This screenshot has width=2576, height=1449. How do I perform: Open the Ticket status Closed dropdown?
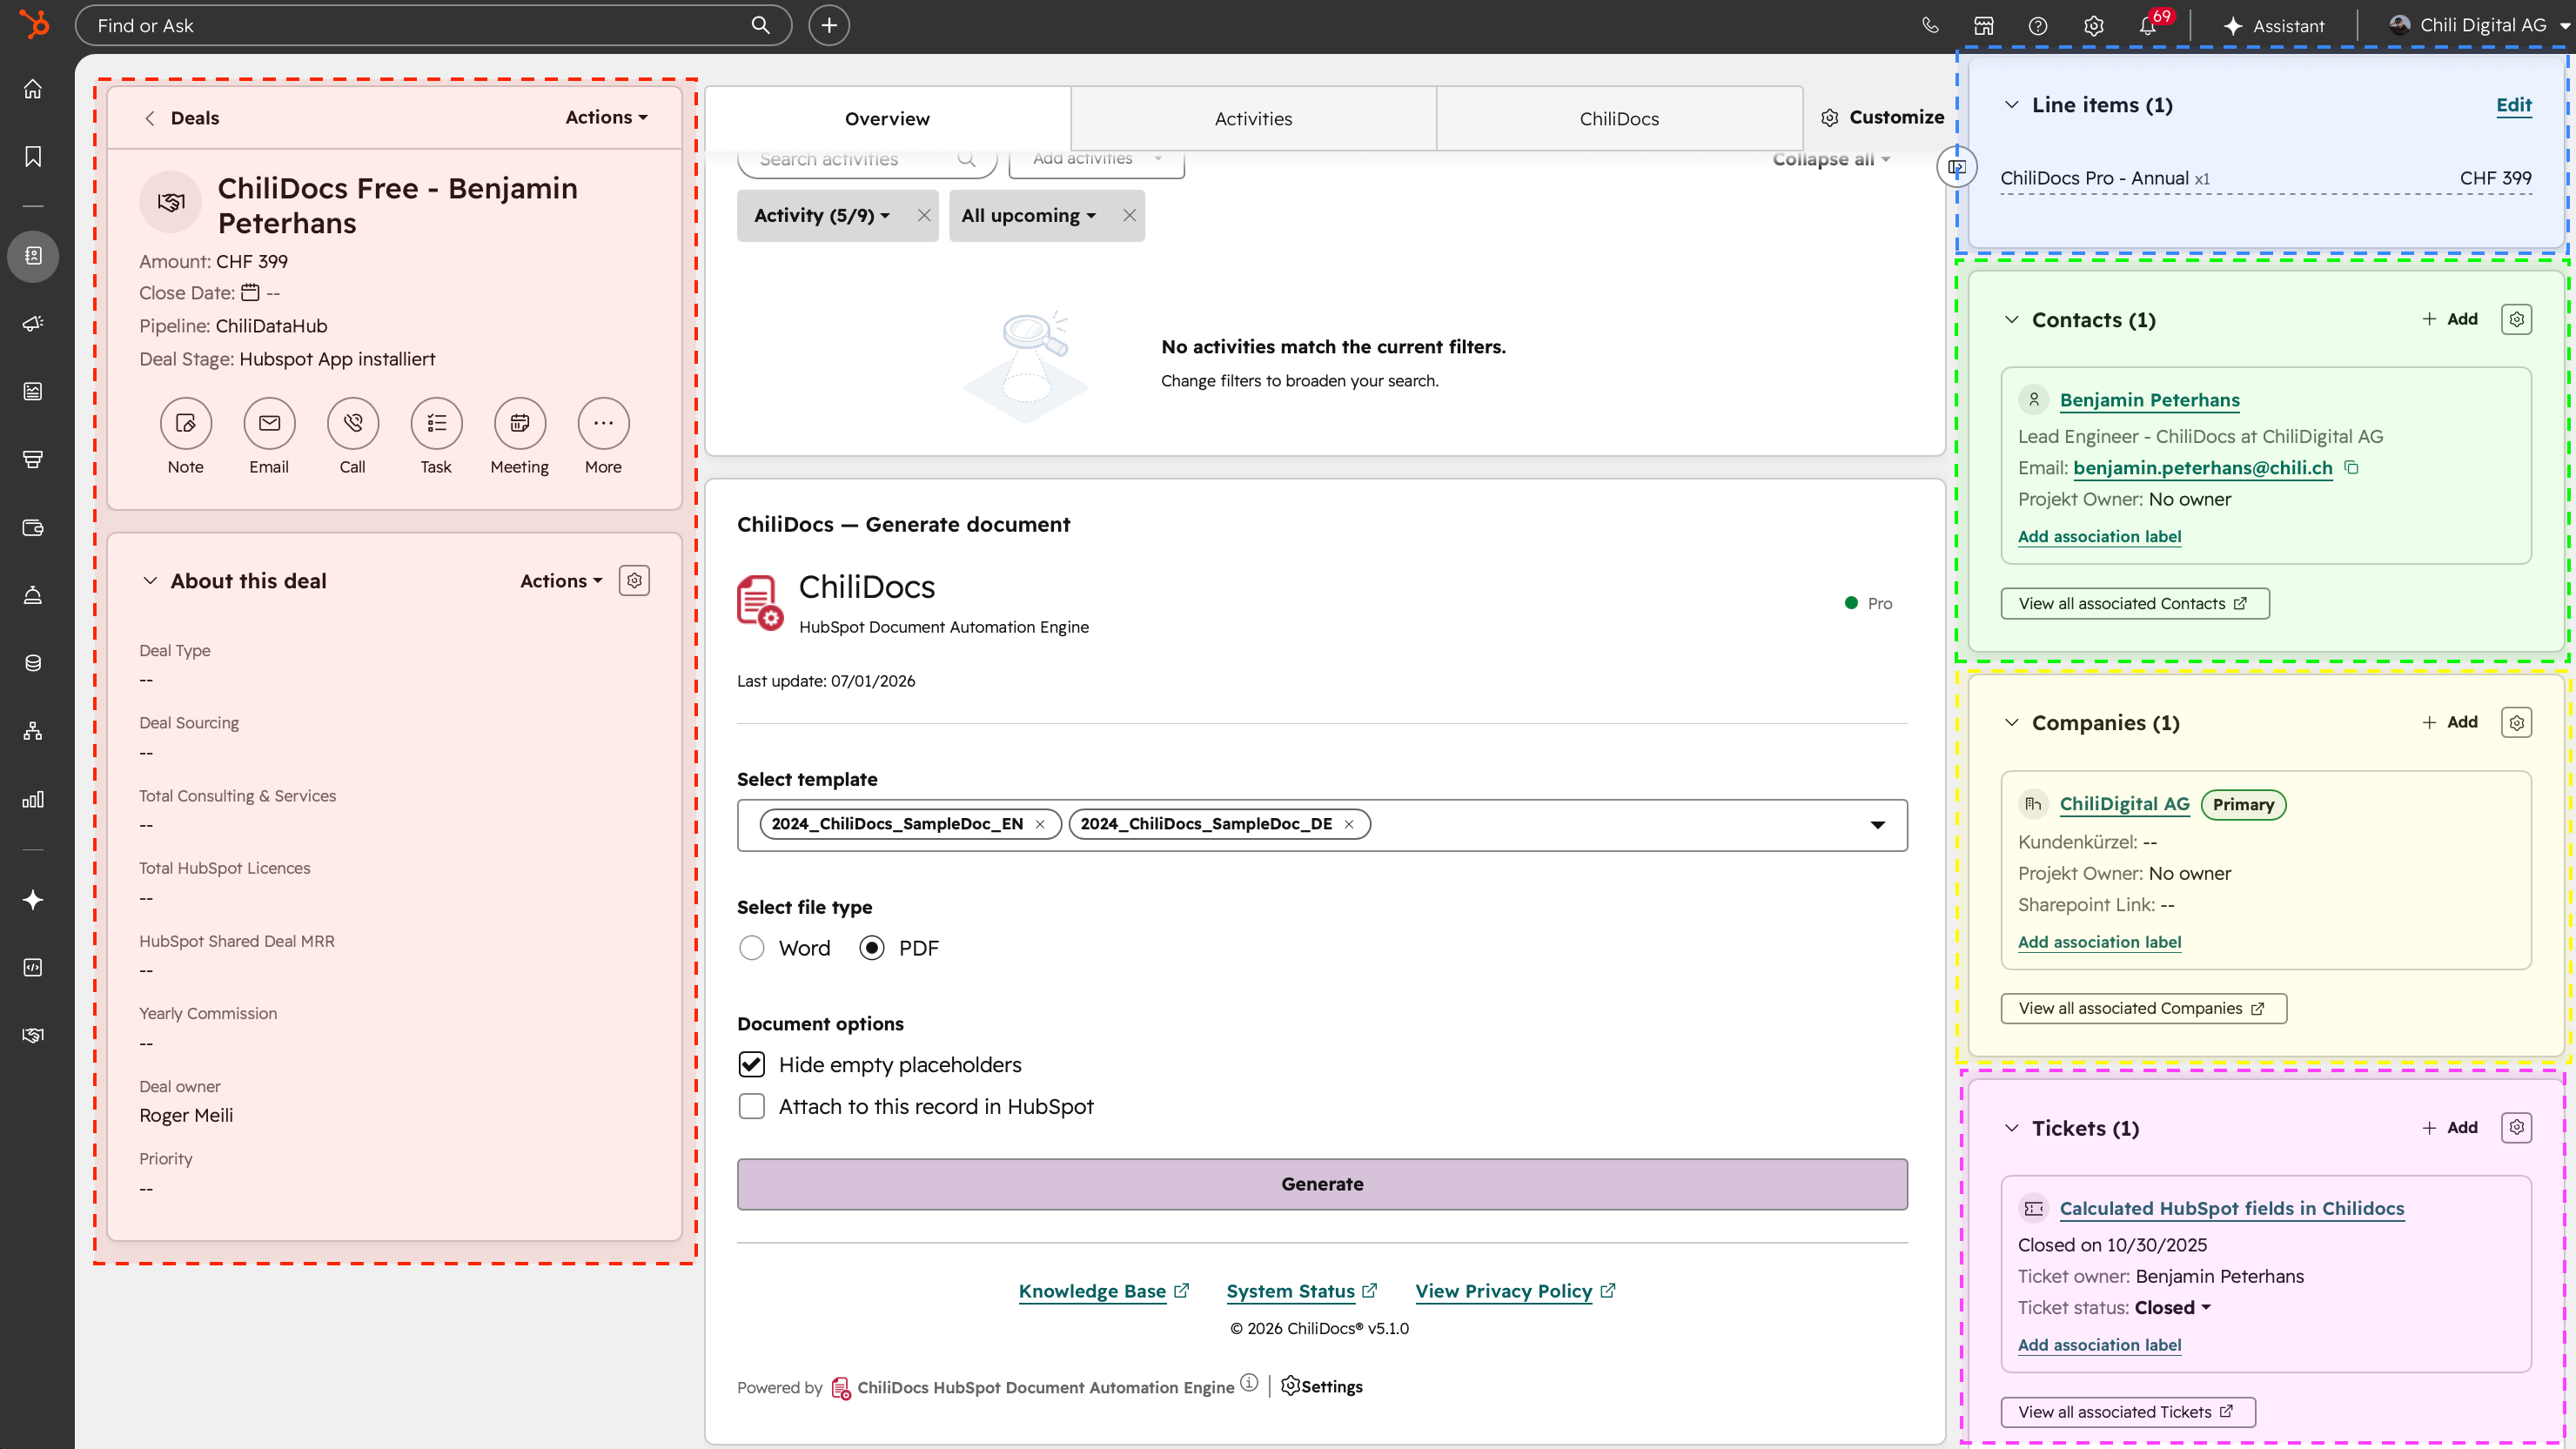click(x=2172, y=1308)
